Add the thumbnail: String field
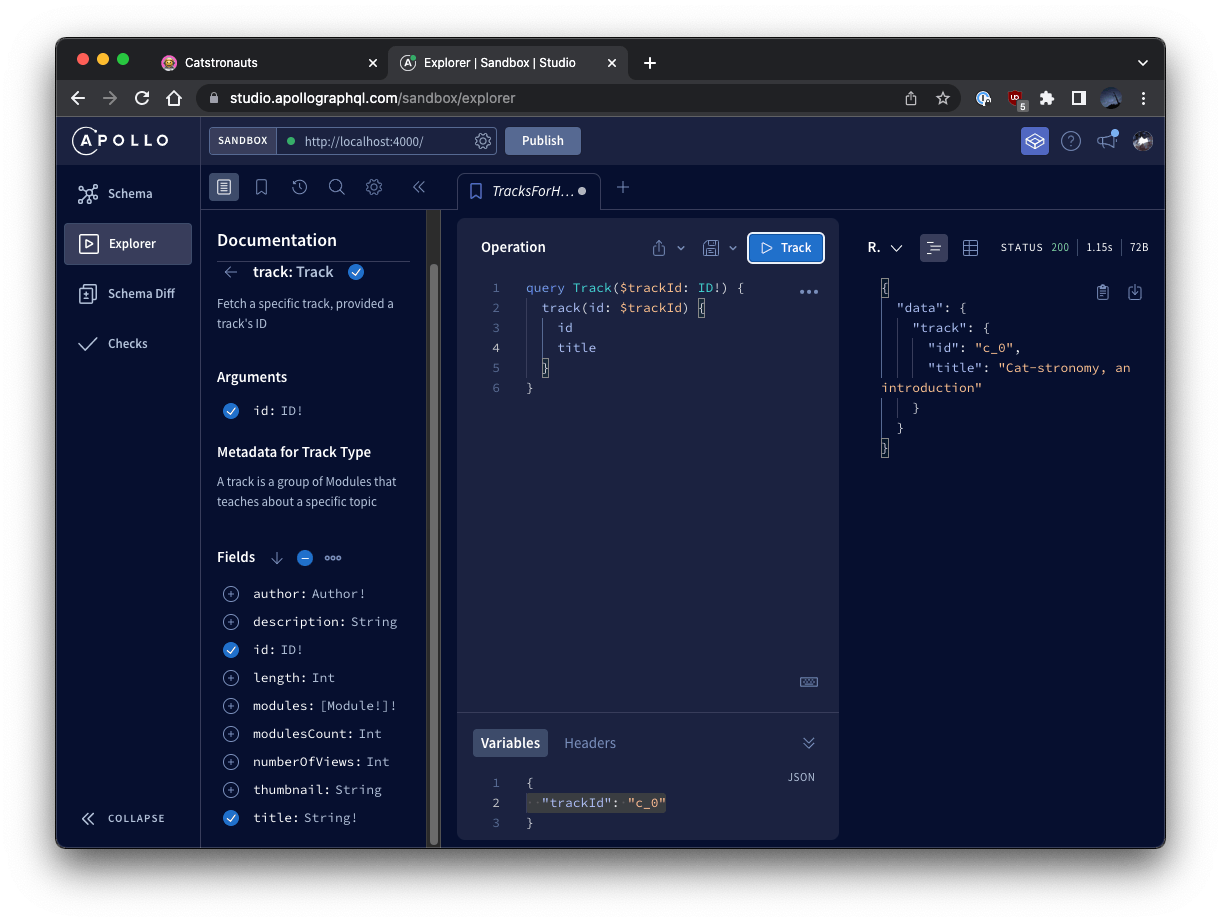 pos(231,790)
